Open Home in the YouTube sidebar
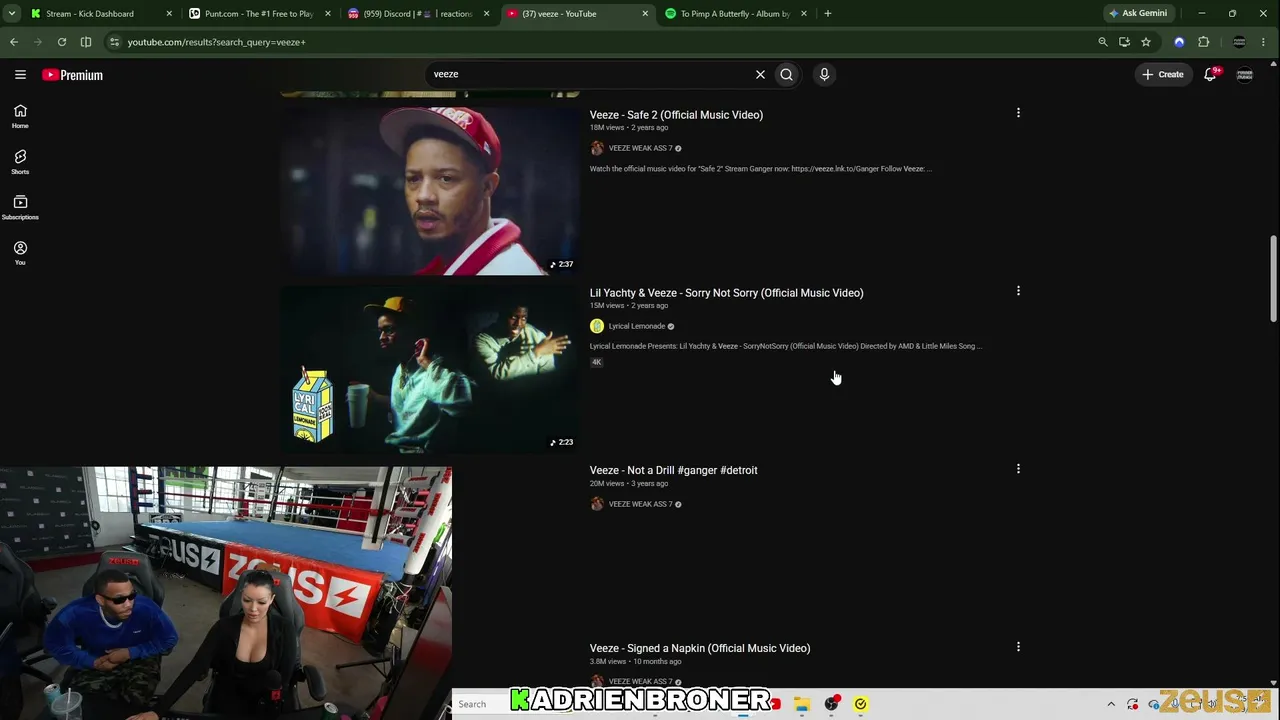Screen dimensions: 1280x720 pyautogui.click(x=20, y=116)
